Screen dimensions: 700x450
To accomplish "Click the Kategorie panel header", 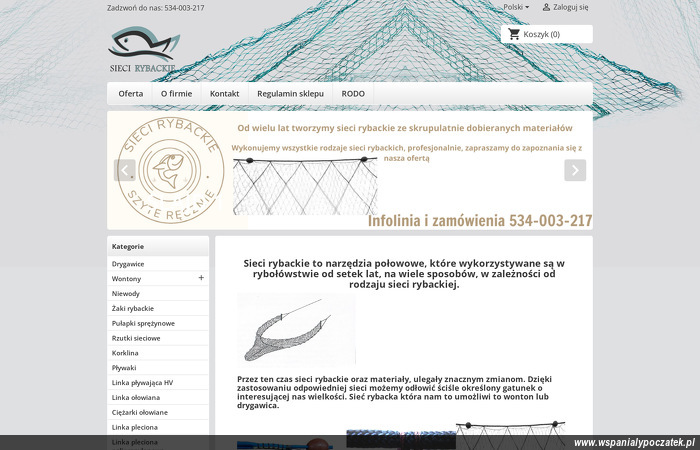I will pyautogui.click(x=158, y=246).
